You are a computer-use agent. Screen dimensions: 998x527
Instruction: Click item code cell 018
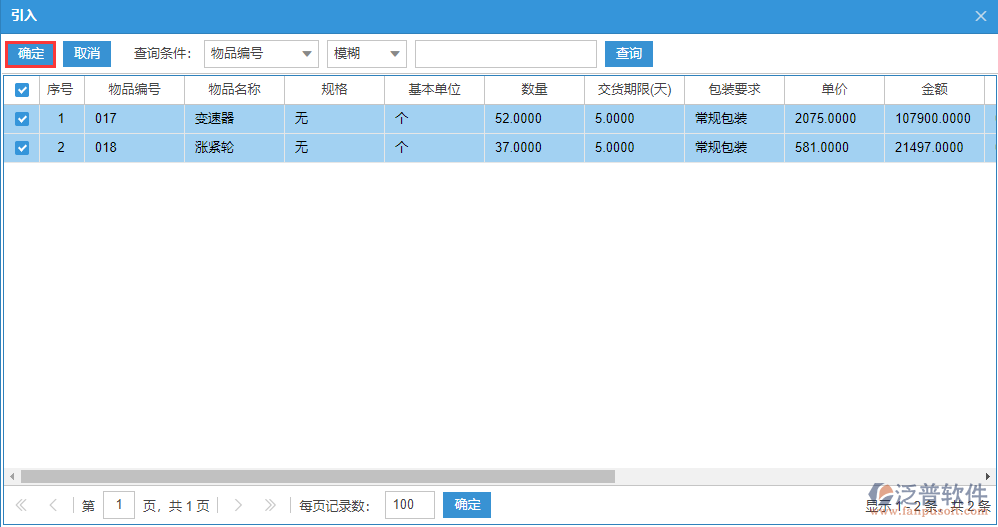(x=134, y=148)
